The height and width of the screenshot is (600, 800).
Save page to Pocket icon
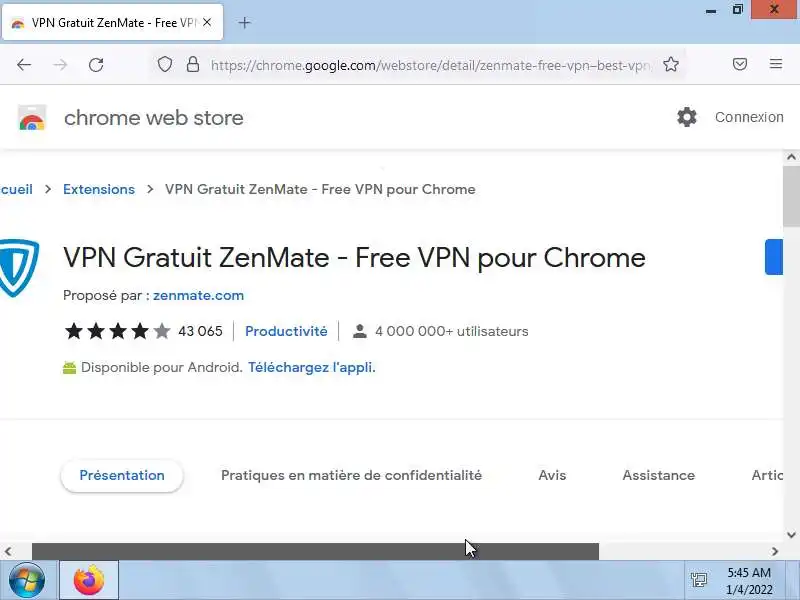click(740, 64)
